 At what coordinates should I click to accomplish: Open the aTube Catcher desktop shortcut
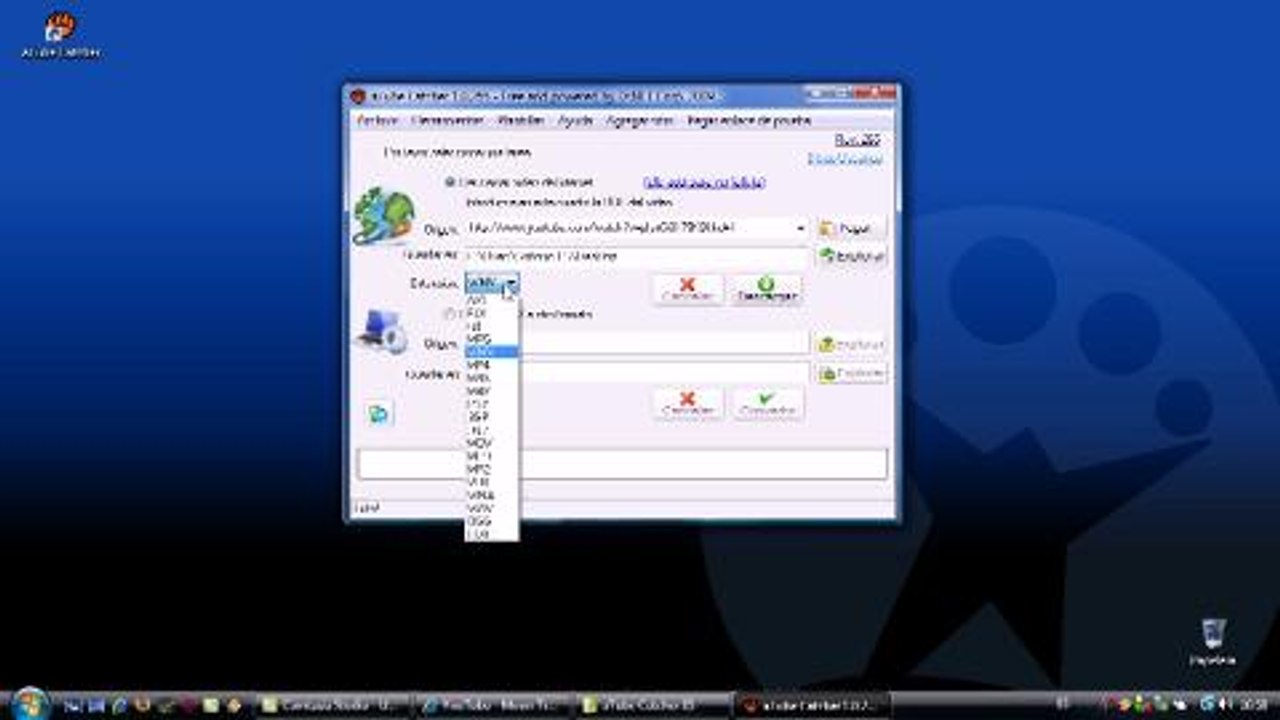(x=60, y=34)
